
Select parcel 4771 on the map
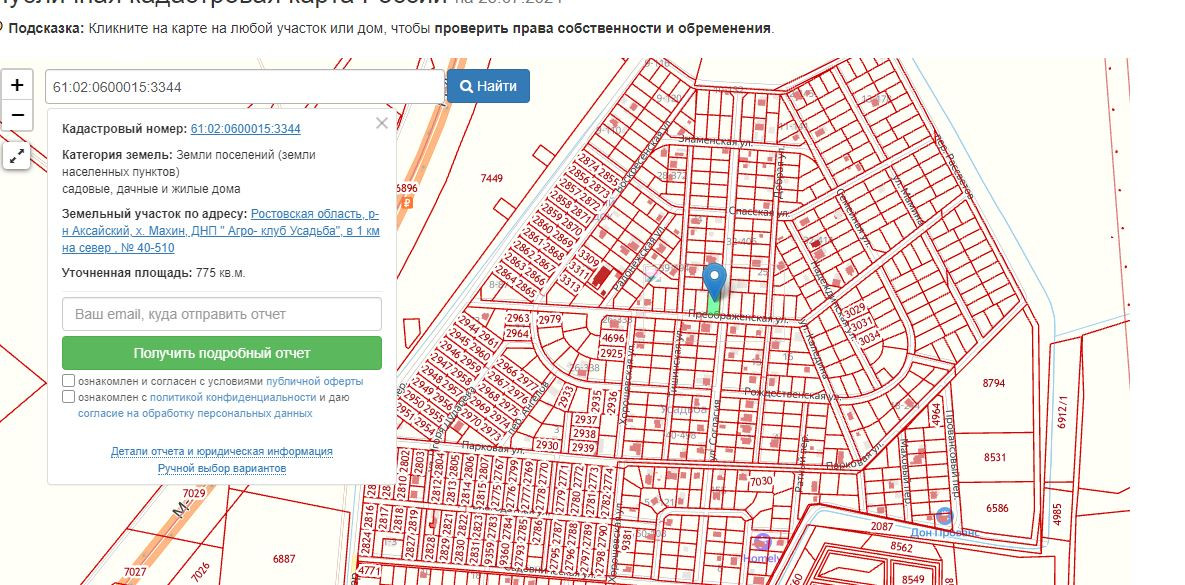(x=369, y=571)
